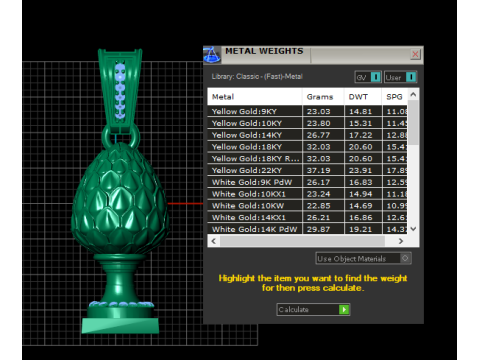Screen dimensions: 480x360
Task: Toggle Use Object Materials option
Action: pos(363,258)
